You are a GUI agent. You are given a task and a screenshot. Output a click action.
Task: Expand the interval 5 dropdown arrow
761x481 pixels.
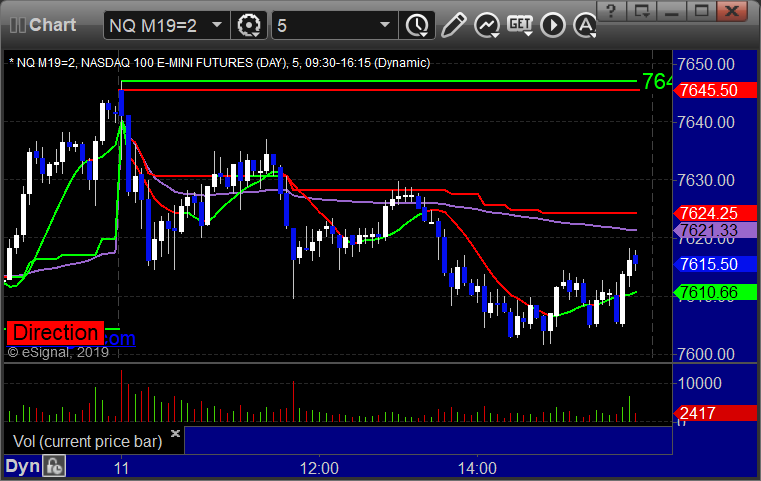point(385,25)
